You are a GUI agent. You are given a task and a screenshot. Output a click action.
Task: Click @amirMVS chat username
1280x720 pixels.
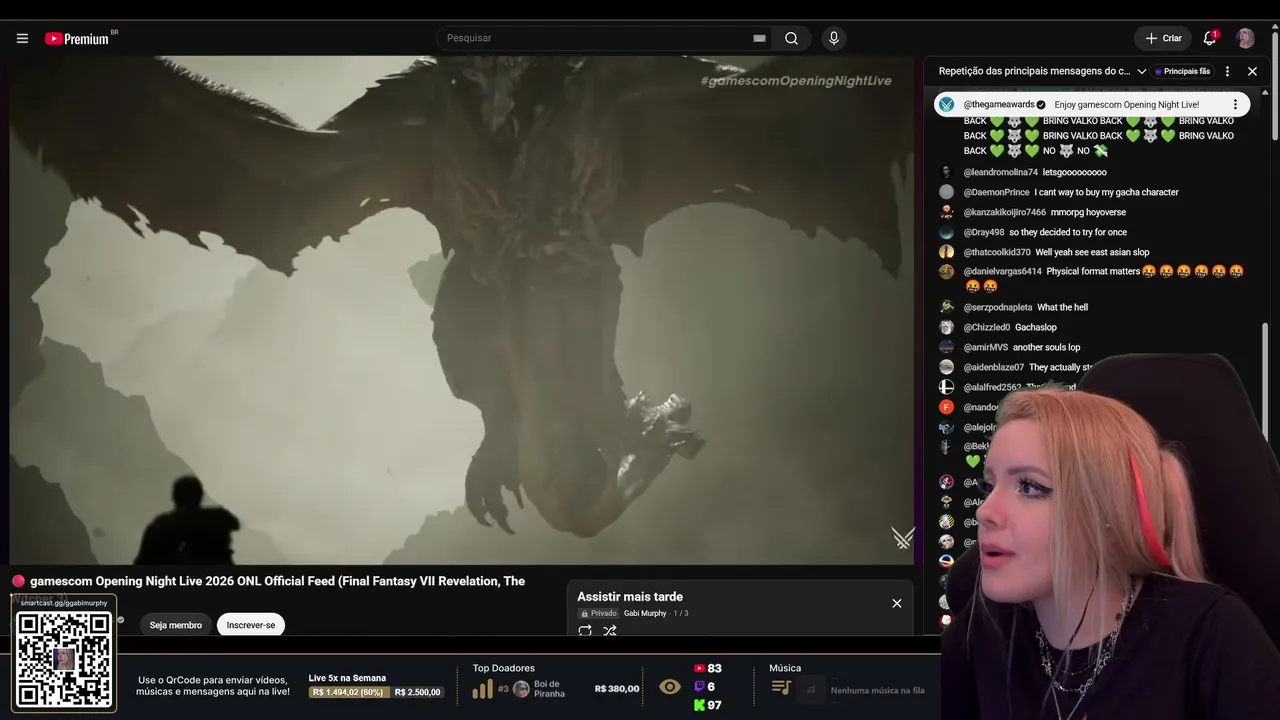986,347
